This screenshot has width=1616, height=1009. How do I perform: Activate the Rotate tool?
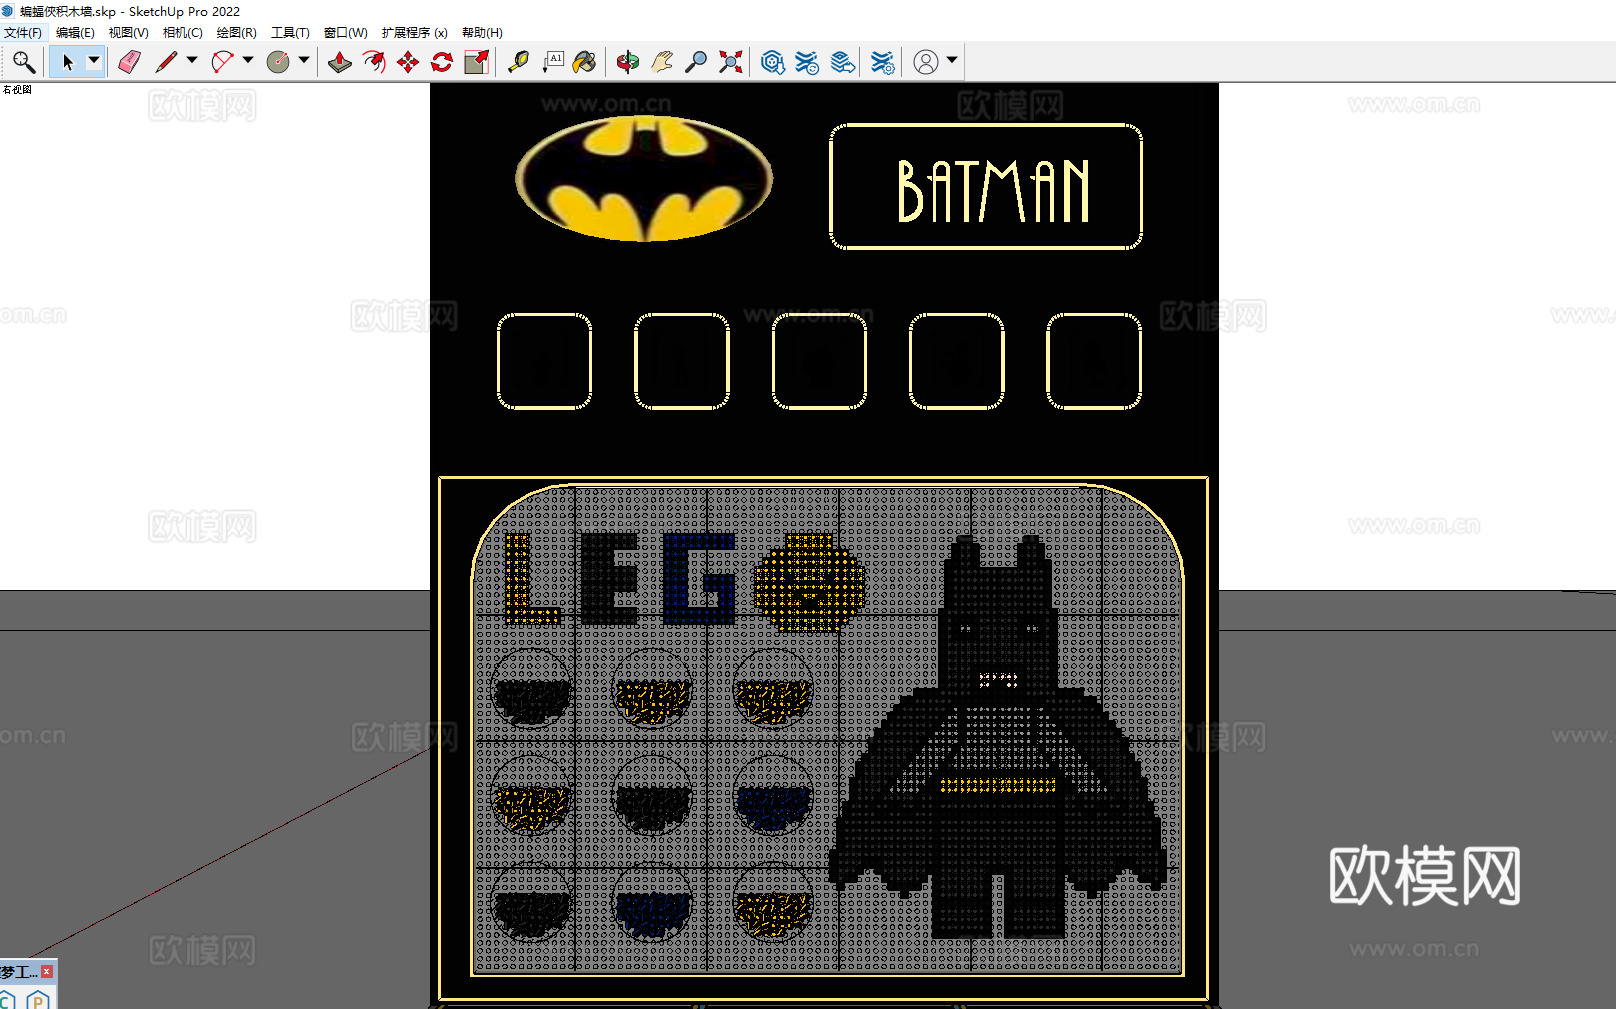click(x=442, y=62)
